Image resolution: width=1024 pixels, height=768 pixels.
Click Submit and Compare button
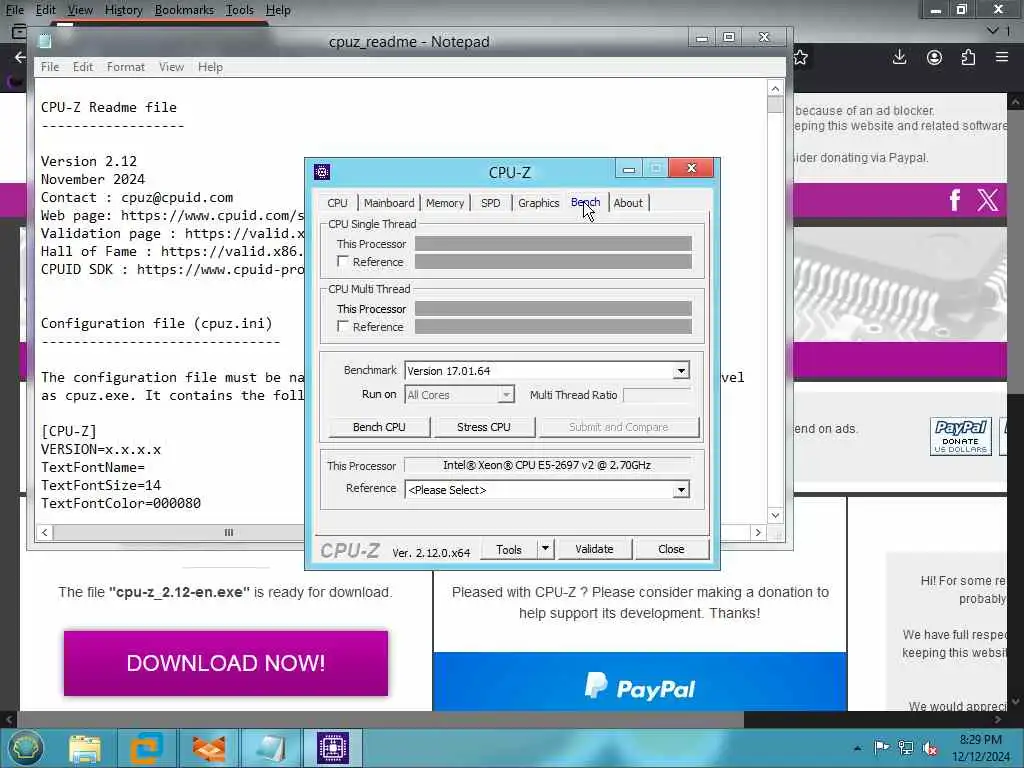click(x=618, y=427)
